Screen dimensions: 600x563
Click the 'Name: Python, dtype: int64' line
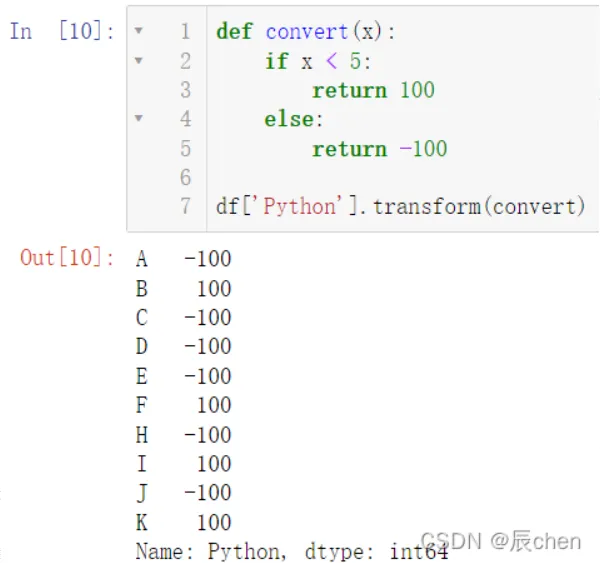(292, 552)
